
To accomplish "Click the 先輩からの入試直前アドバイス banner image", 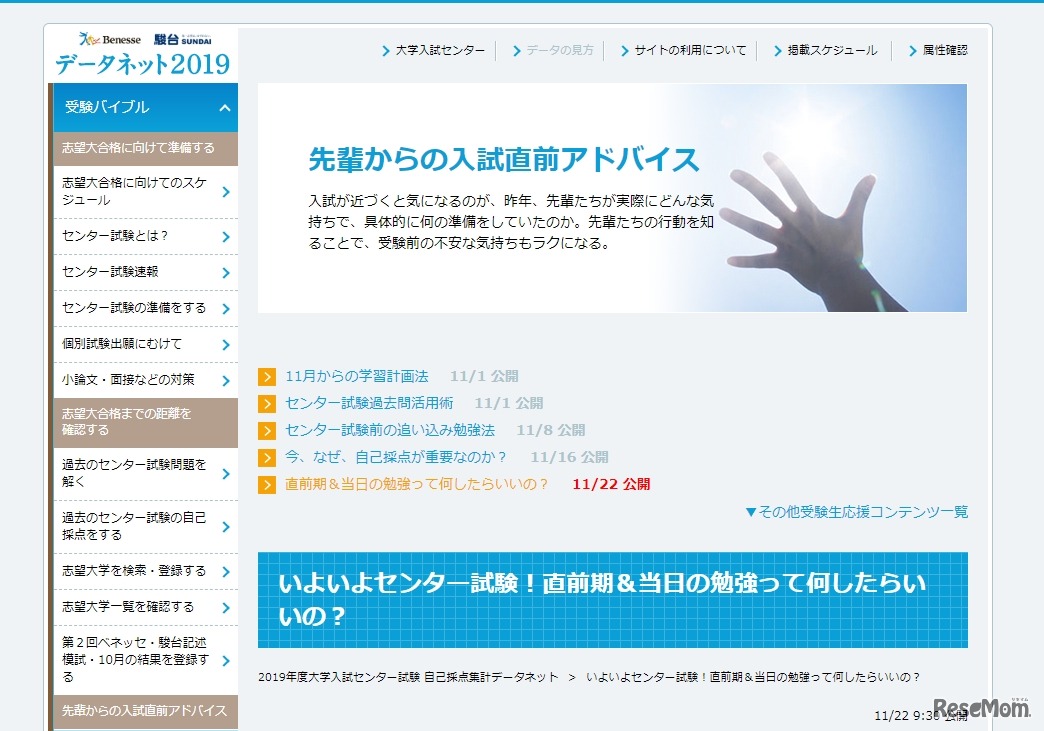I will pyautogui.click(x=613, y=197).
